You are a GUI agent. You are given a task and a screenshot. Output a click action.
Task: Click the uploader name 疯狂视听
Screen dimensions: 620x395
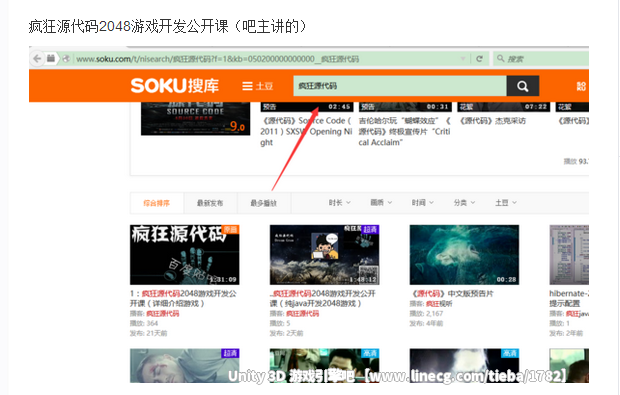pos(439,304)
